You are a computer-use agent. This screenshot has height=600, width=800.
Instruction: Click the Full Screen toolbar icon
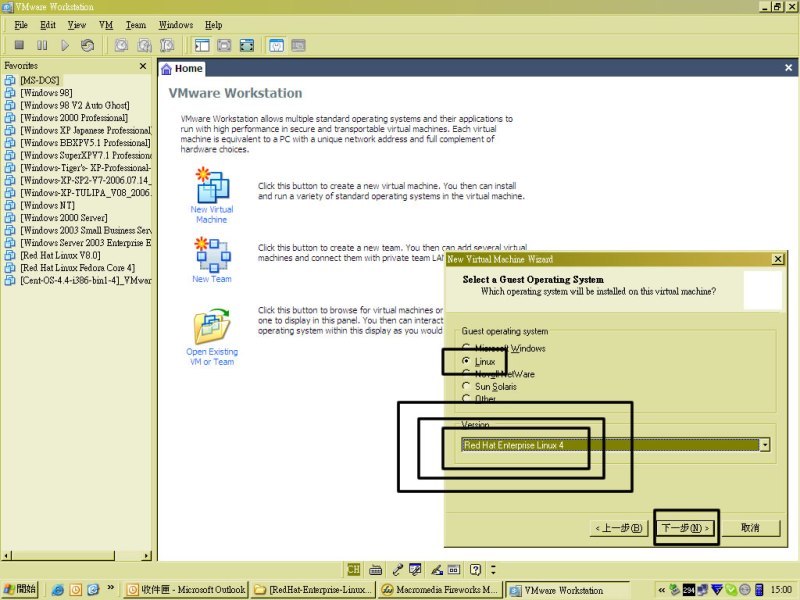click(x=246, y=45)
